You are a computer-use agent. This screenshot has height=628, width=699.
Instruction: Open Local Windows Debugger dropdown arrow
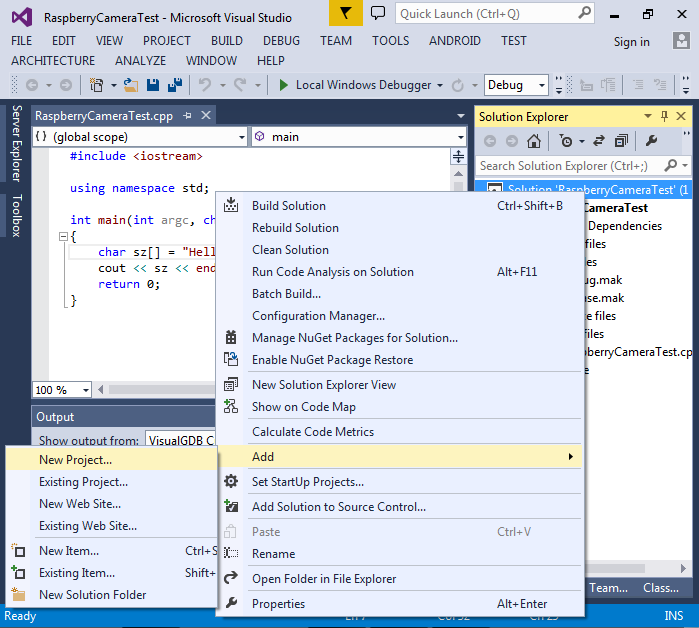click(x=440, y=85)
